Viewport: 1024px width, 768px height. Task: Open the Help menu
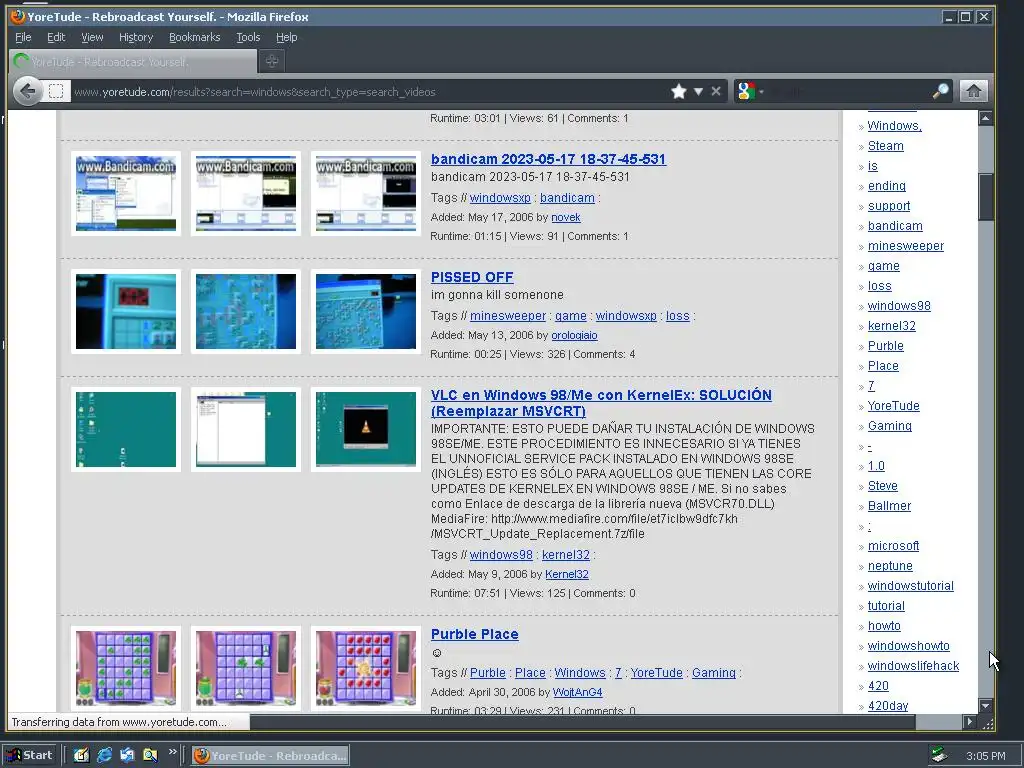tap(286, 37)
